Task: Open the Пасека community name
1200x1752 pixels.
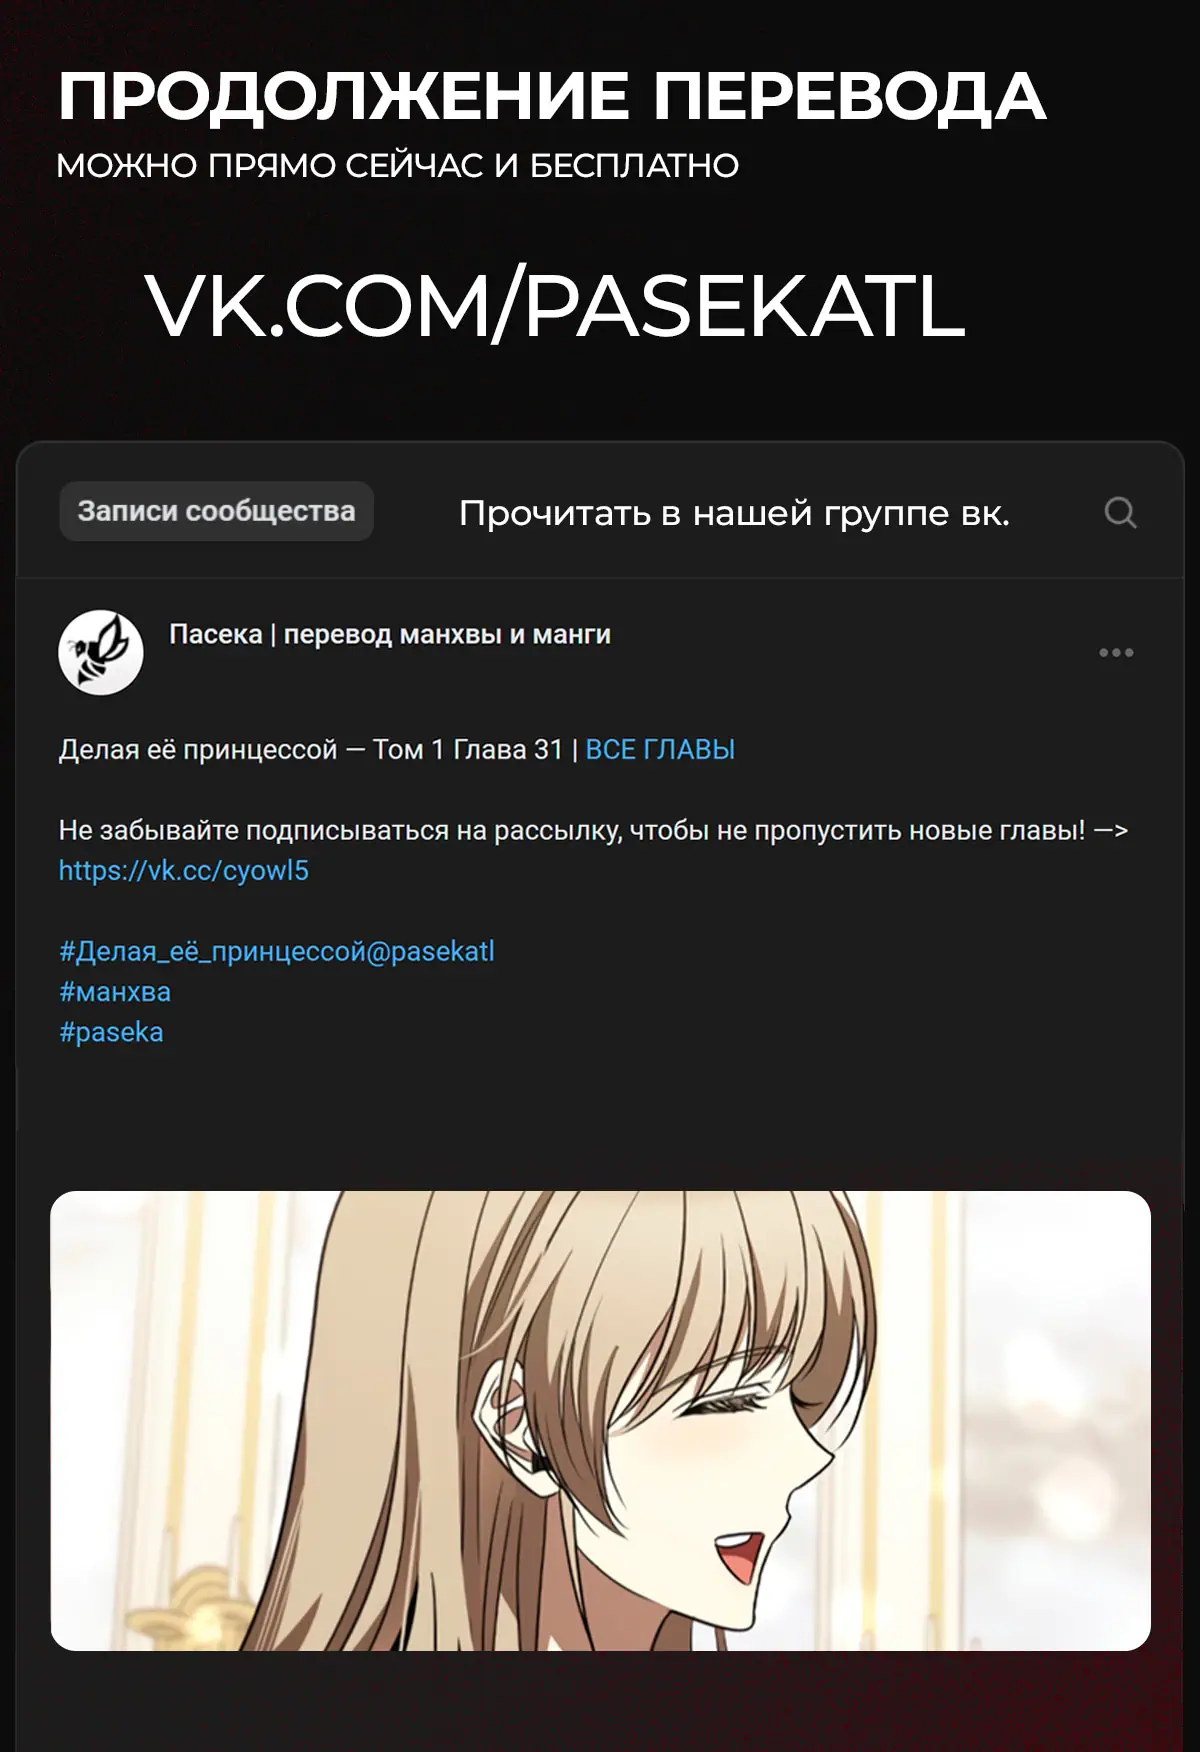Action: click(x=390, y=635)
